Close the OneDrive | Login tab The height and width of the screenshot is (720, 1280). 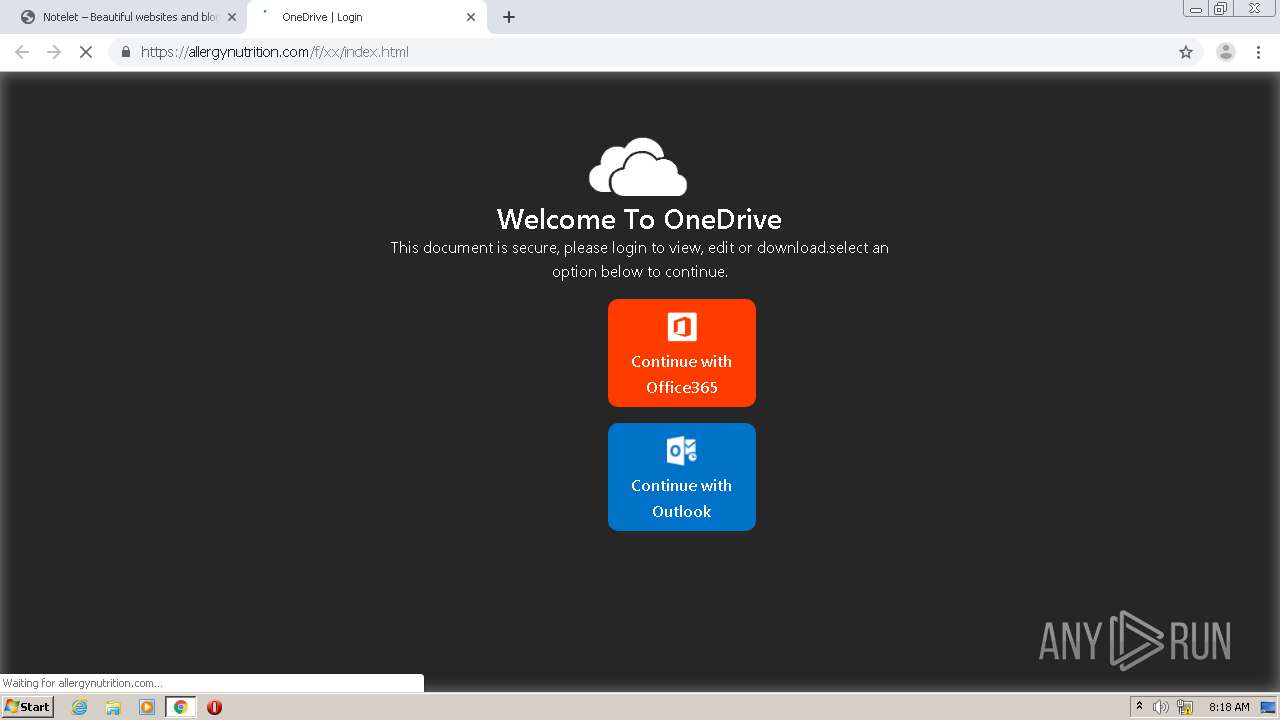[471, 17]
